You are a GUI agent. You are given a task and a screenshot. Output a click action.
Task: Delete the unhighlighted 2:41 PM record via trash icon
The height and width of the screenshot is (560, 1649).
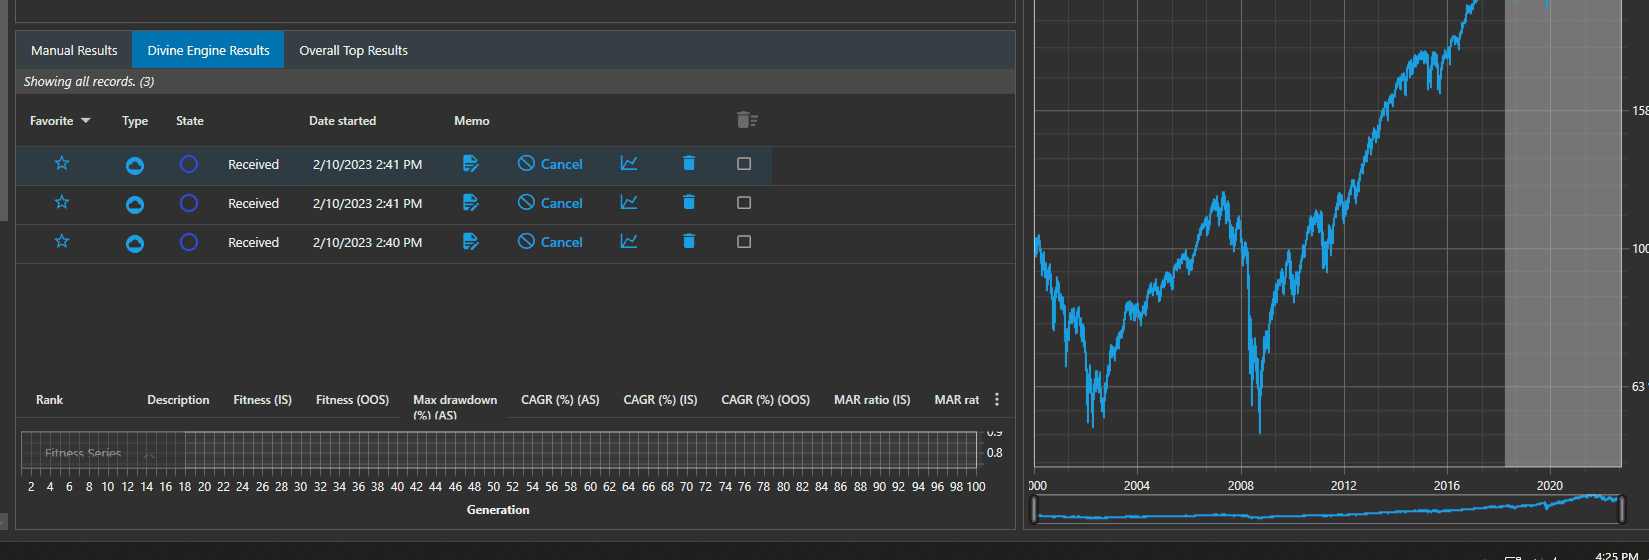pyautogui.click(x=689, y=202)
